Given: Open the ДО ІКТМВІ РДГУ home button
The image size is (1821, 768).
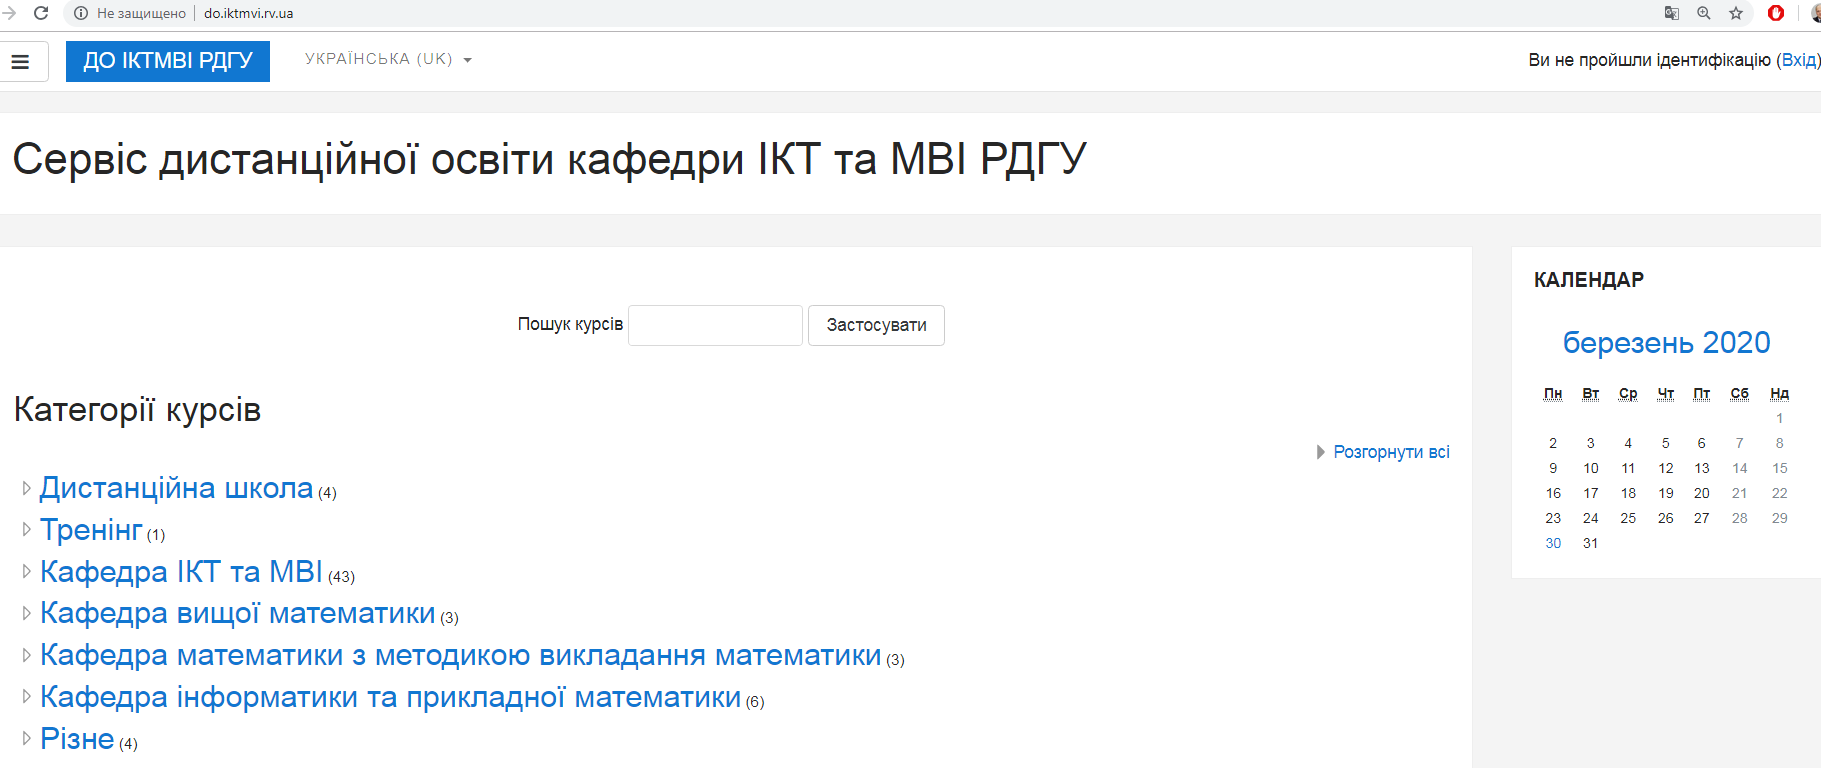Looking at the screenshot, I should (x=168, y=61).
